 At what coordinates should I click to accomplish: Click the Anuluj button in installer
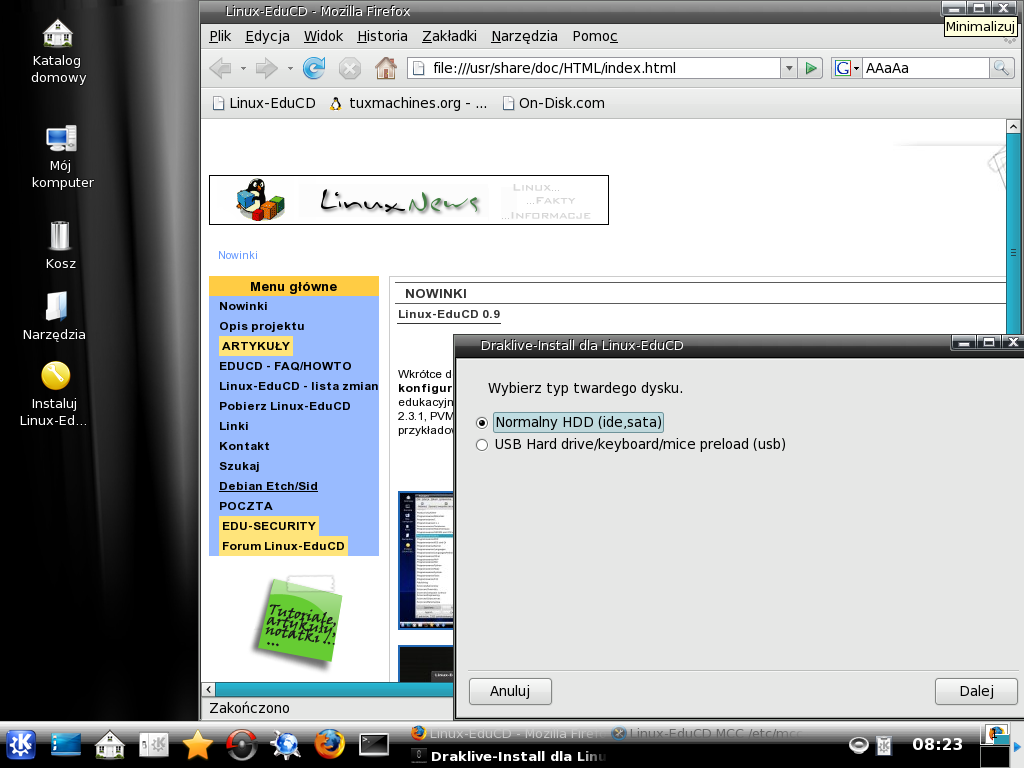[510, 691]
